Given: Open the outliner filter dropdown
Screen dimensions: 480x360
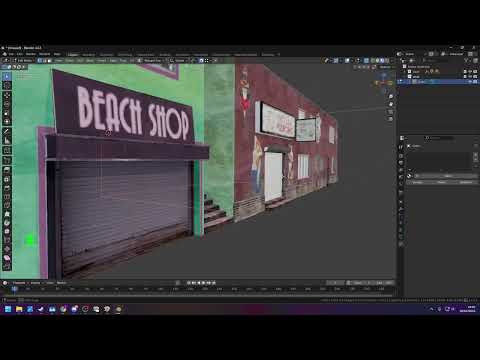Looking at the screenshot, I should pyautogui.click(x=468, y=60).
